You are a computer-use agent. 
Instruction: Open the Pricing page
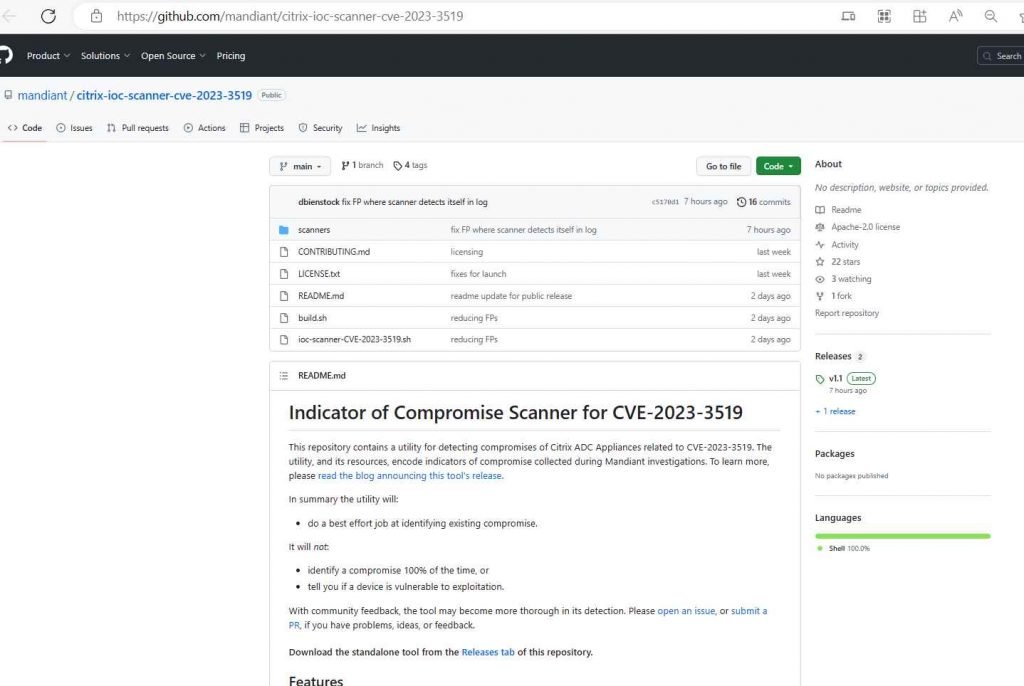(x=231, y=56)
